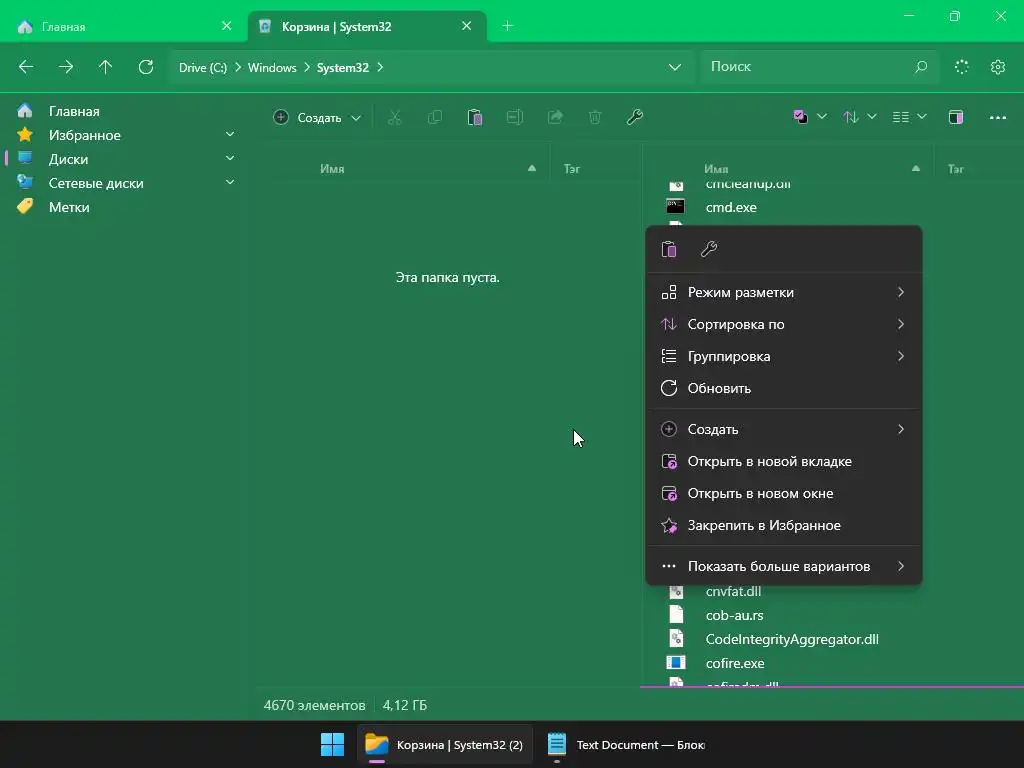
Task: Switch to the Главная tab
Action: coord(124,26)
